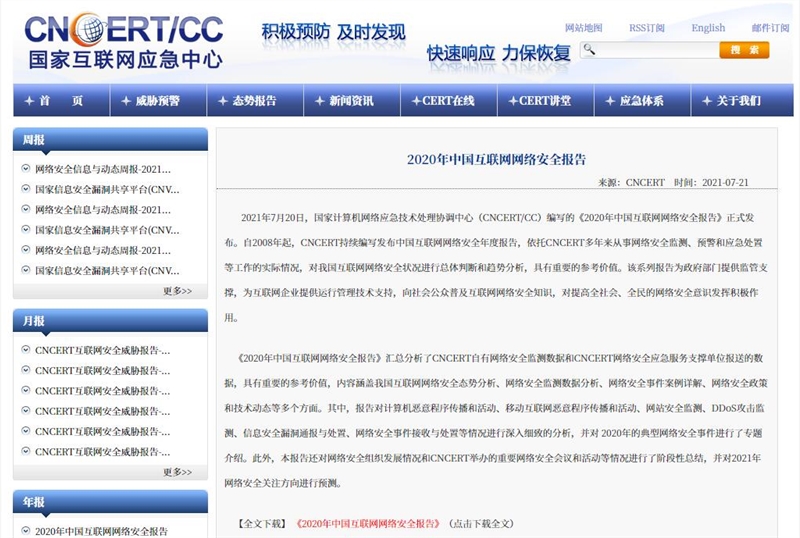Switch to the English version link
Screen dimensions: 800x538
[x=708, y=28]
